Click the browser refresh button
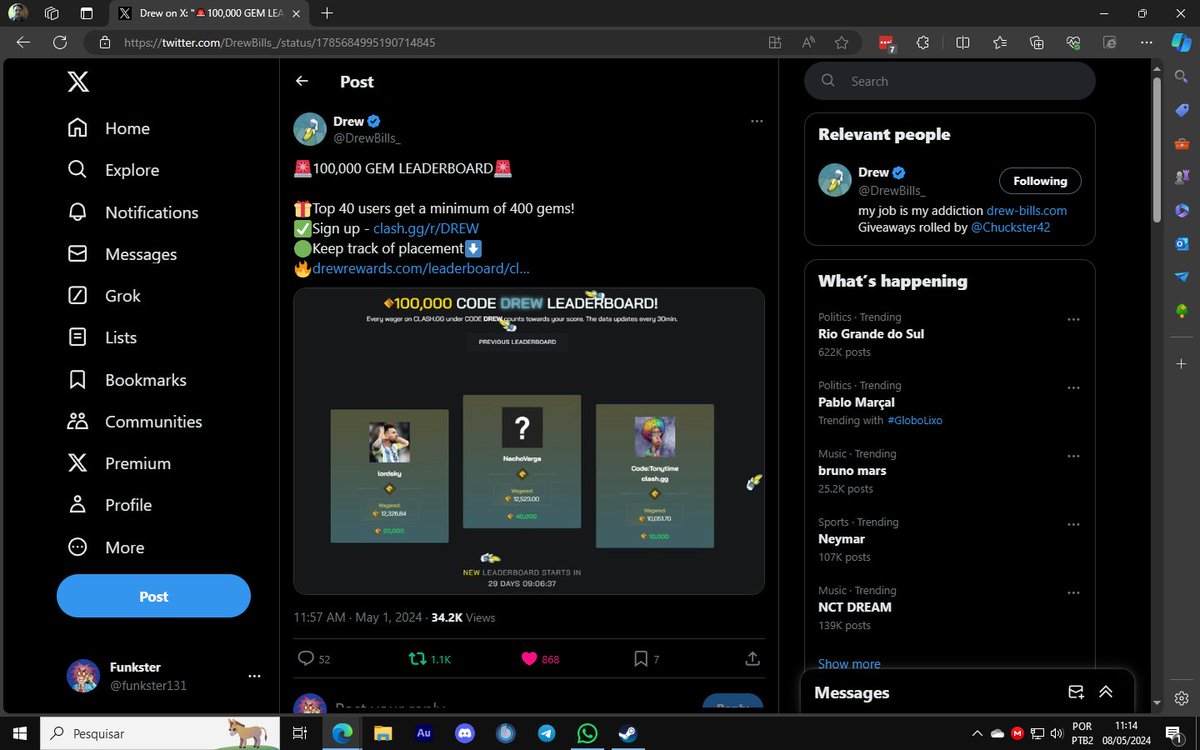This screenshot has height=750, width=1200. coord(60,43)
